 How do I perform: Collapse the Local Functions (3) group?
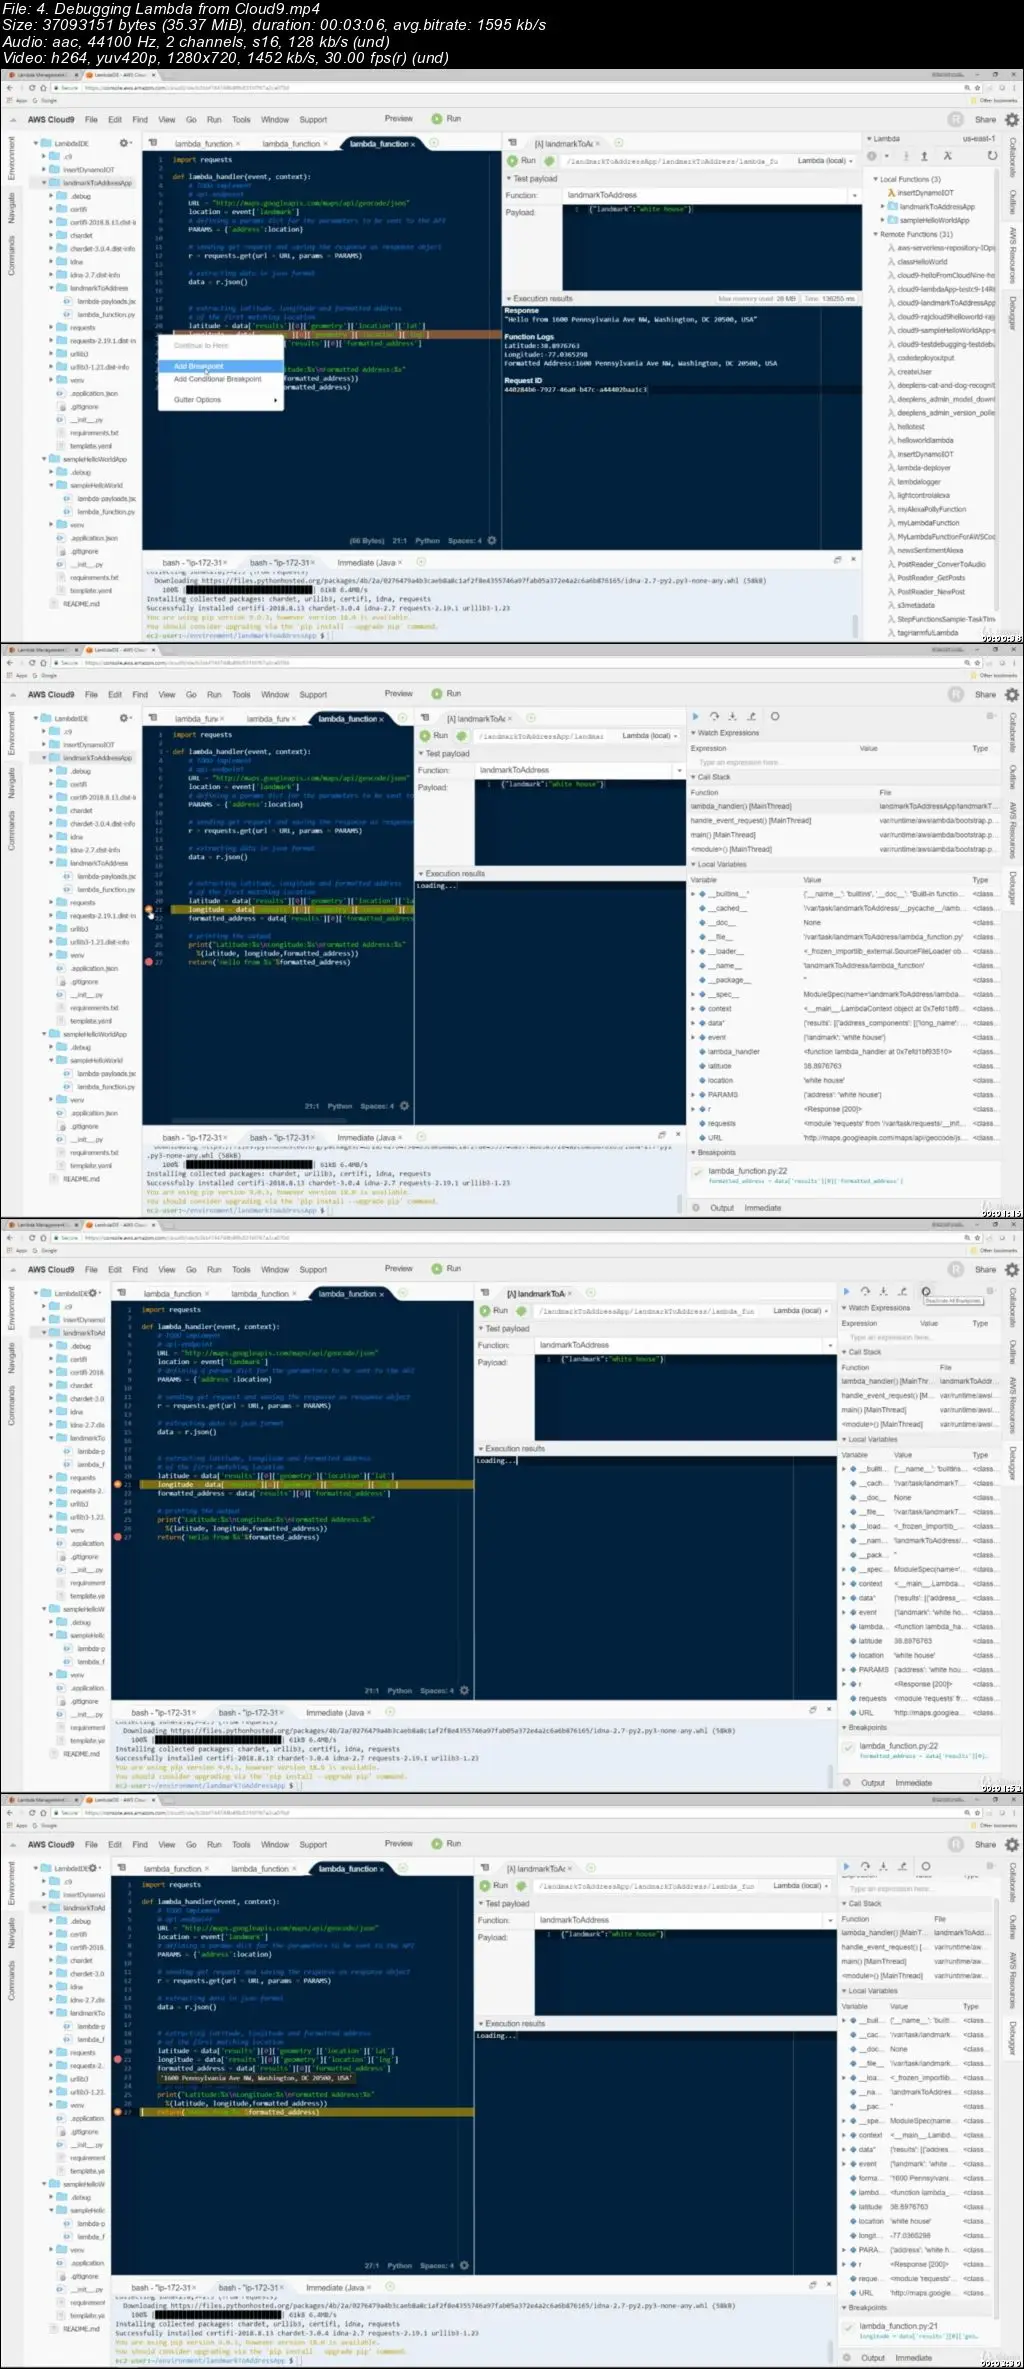(876, 179)
